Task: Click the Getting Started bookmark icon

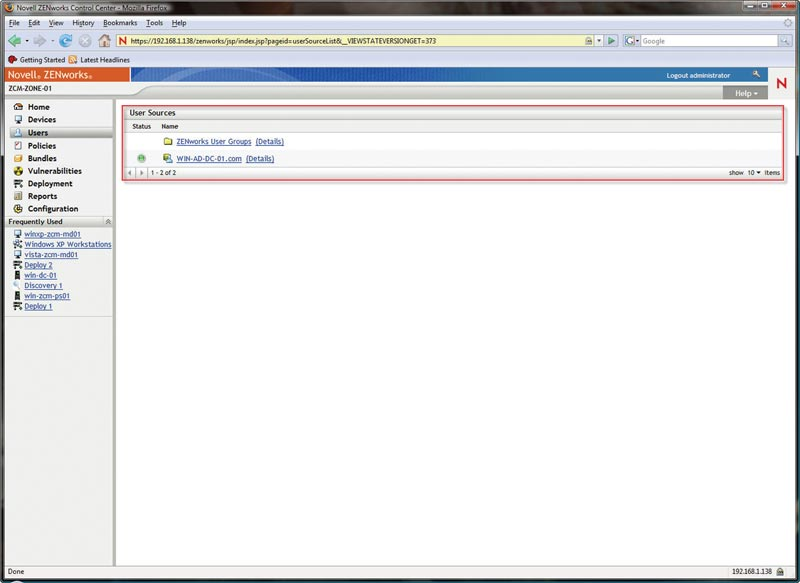Action: point(13,60)
